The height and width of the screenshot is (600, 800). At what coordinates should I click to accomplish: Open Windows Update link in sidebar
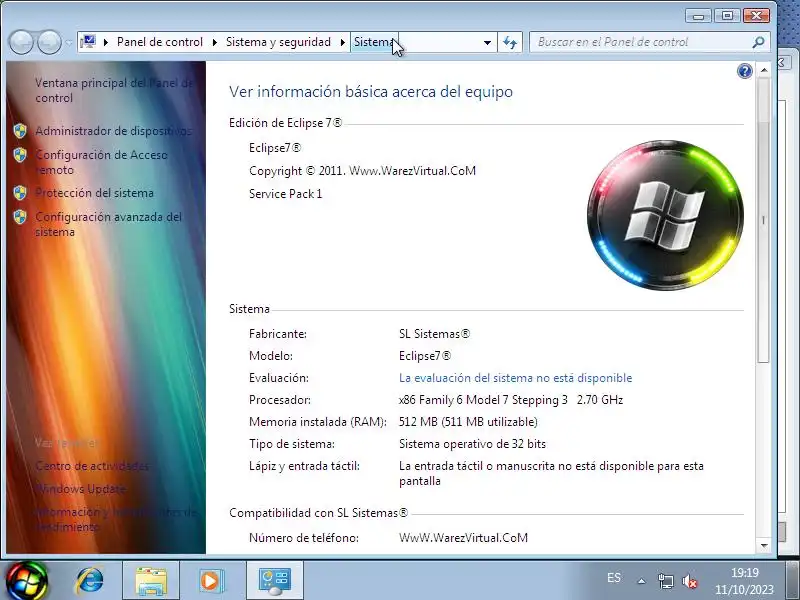click(x=81, y=489)
